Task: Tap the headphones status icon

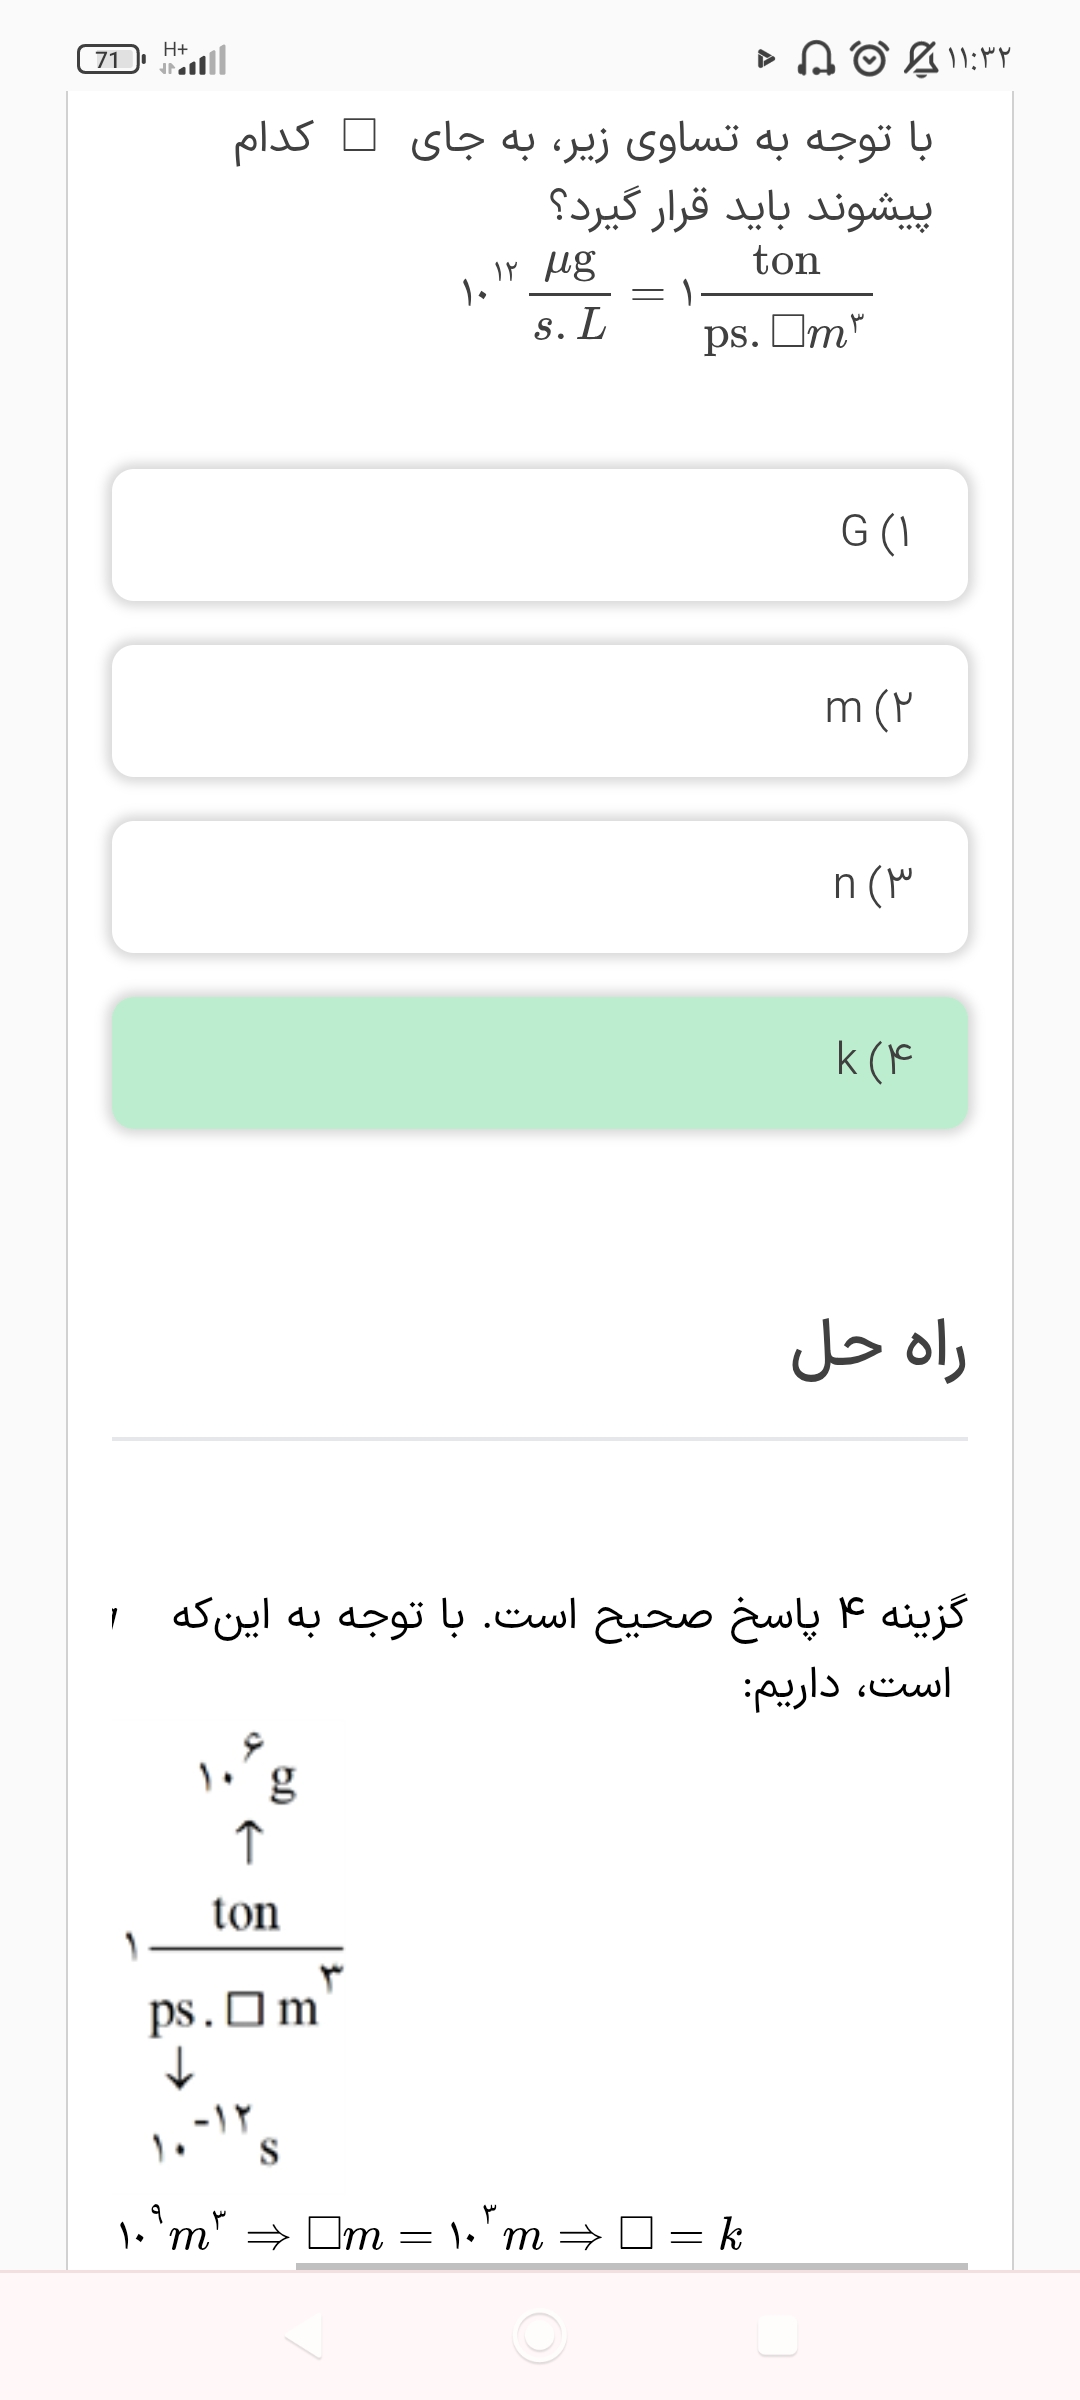Action: tap(816, 60)
